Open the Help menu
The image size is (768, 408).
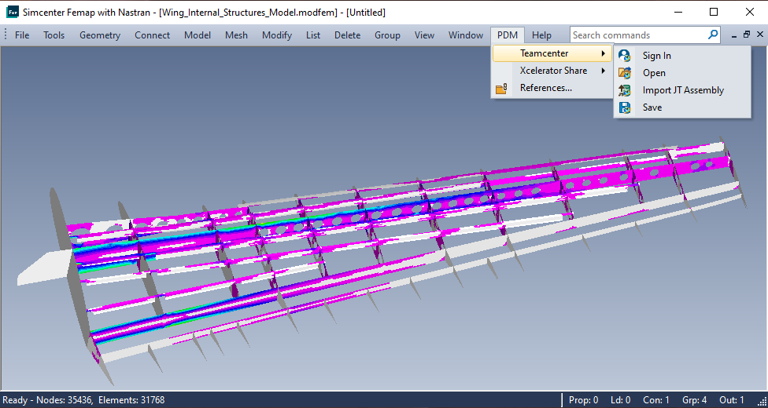542,35
